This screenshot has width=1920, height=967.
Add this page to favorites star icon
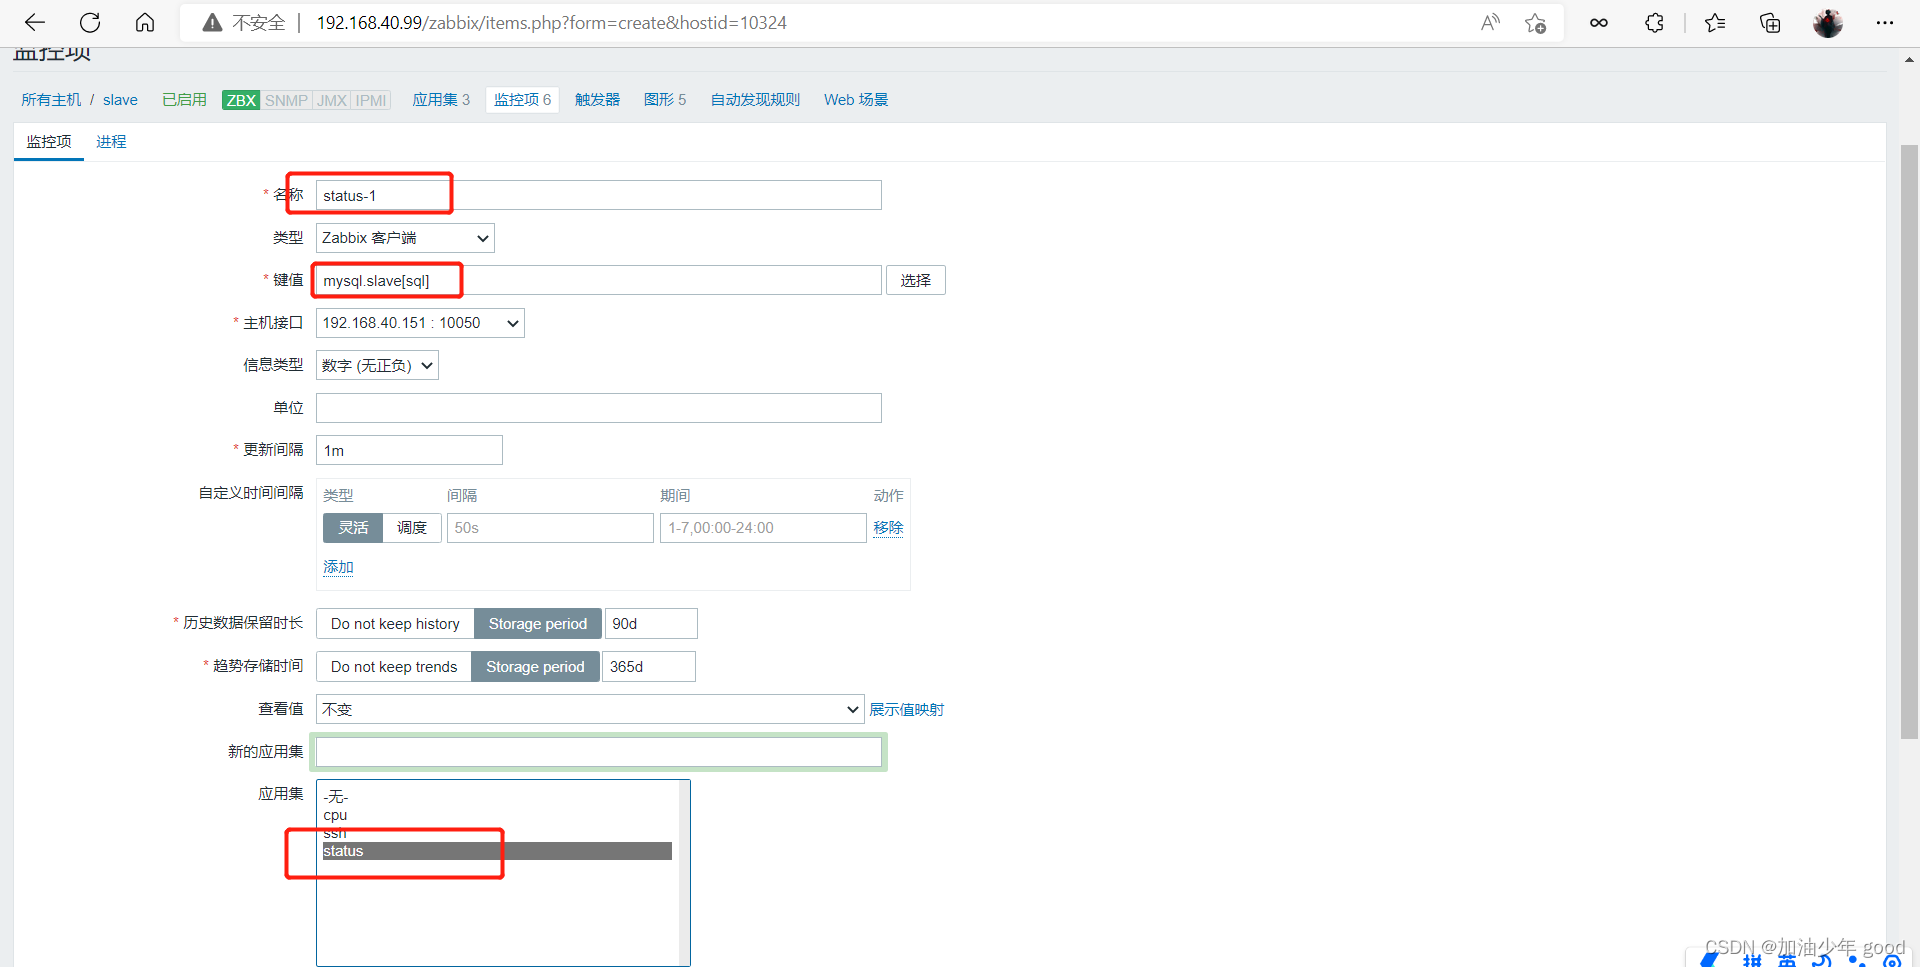click(x=1536, y=22)
